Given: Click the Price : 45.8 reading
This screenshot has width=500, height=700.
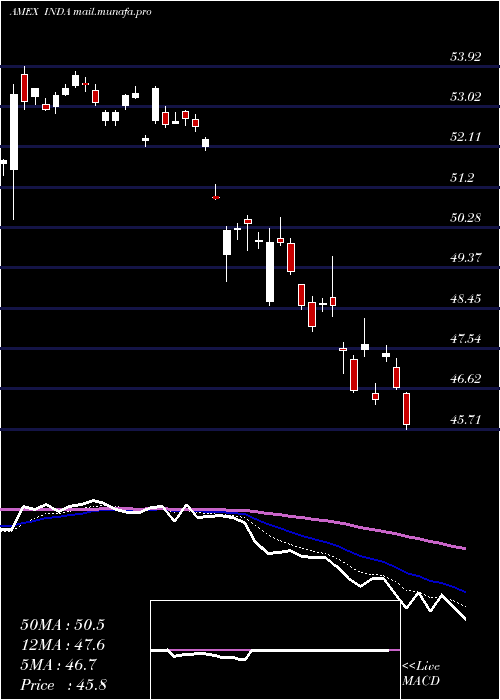Looking at the screenshot, I should click(62, 685).
